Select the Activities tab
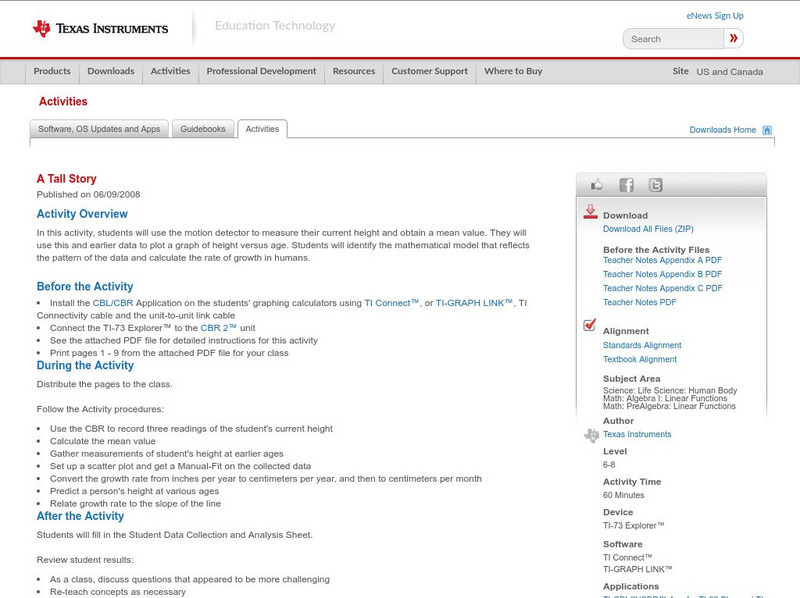Viewport: 800px width, 598px height. point(262,129)
